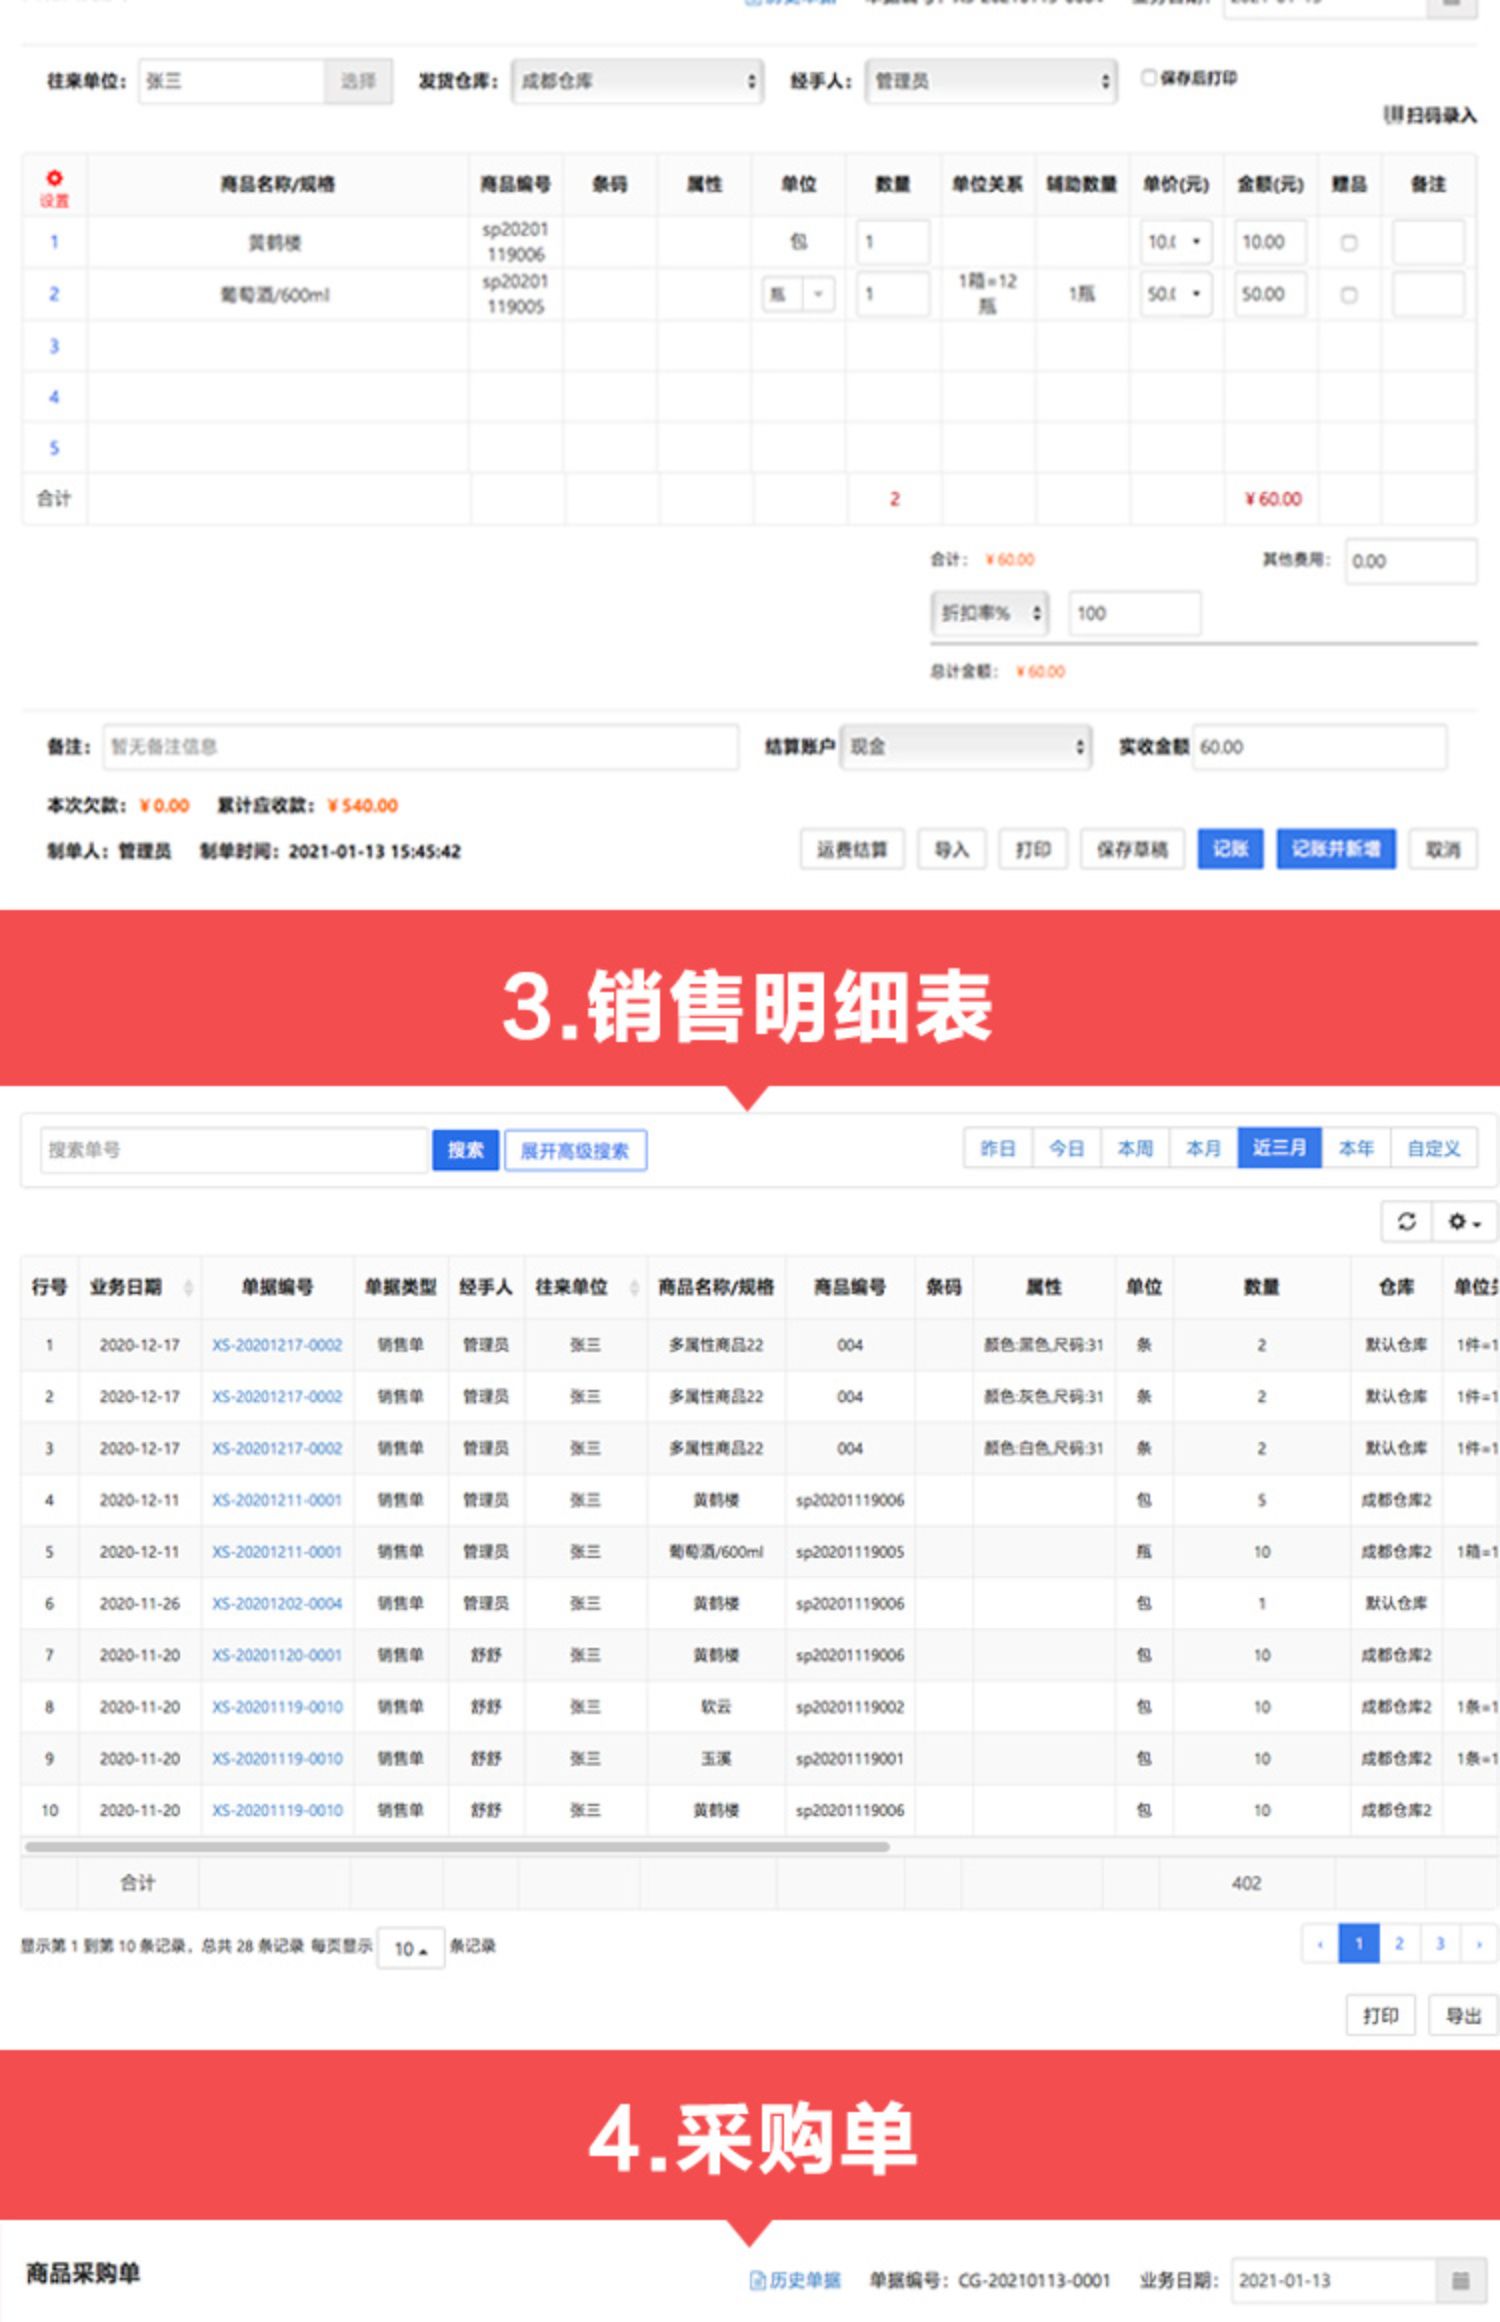Click the 往来单位 field containing 张三
Viewport: 1500px width, 2322px height.
[231, 81]
